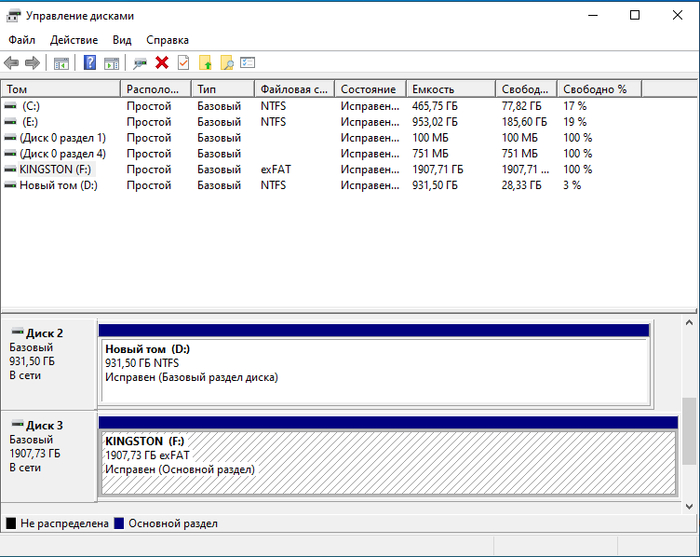Screen dimensions: 700x557
Task: Open the blue question-mark Help icon
Action: [90, 62]
